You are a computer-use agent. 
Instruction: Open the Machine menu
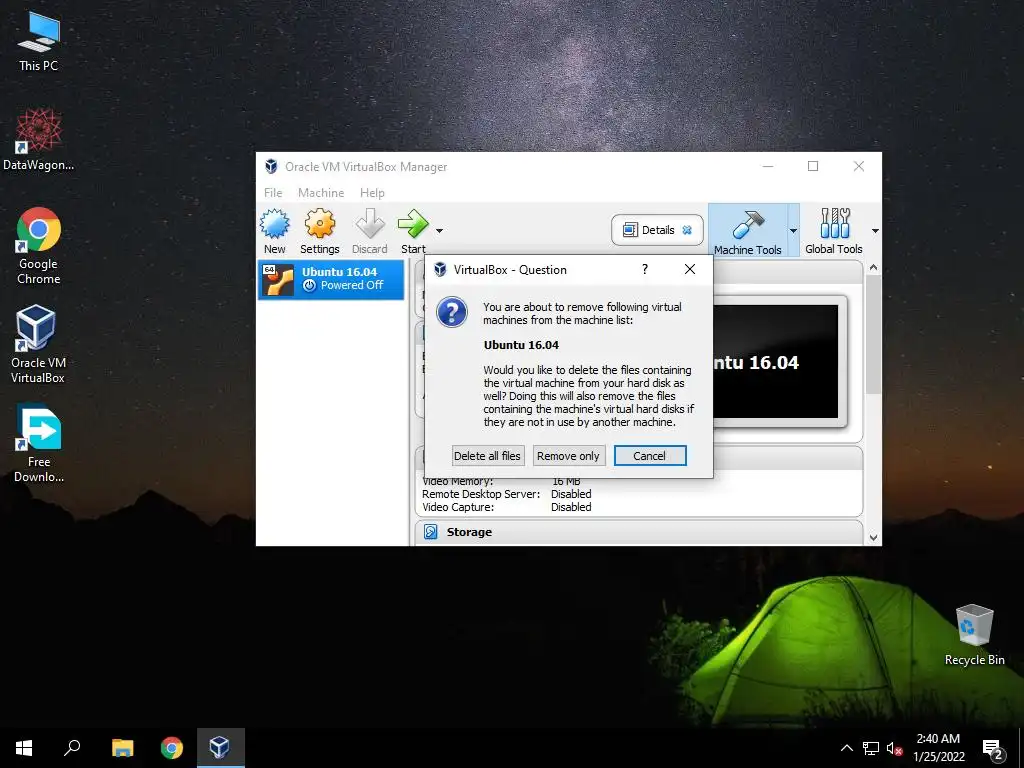click(x=321, y=193)
